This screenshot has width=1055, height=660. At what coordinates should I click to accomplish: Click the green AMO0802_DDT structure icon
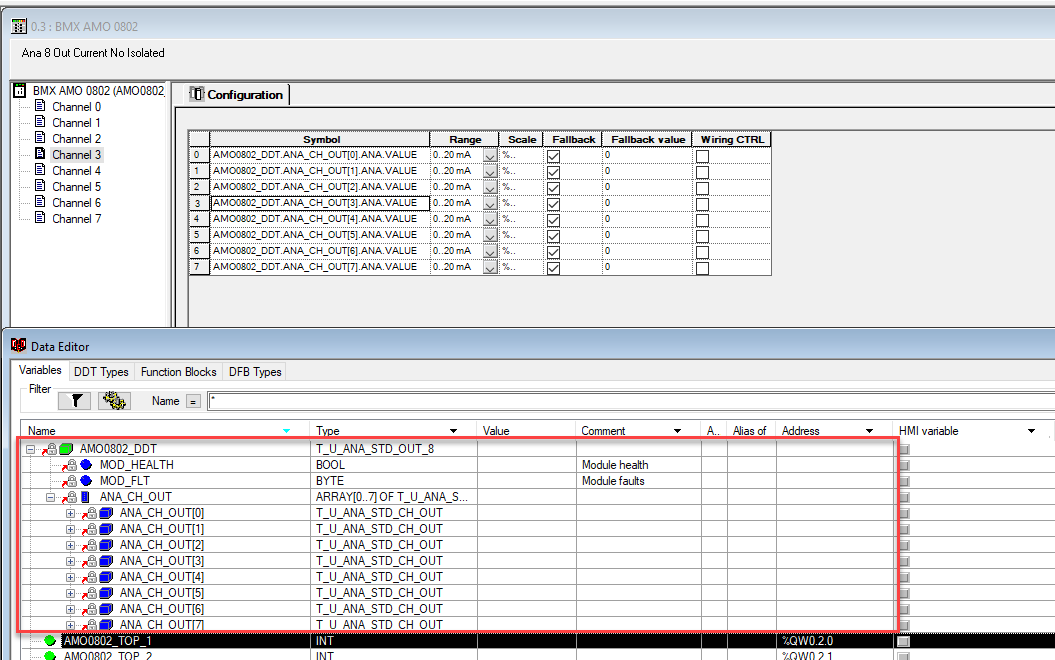tap(66, 449)
